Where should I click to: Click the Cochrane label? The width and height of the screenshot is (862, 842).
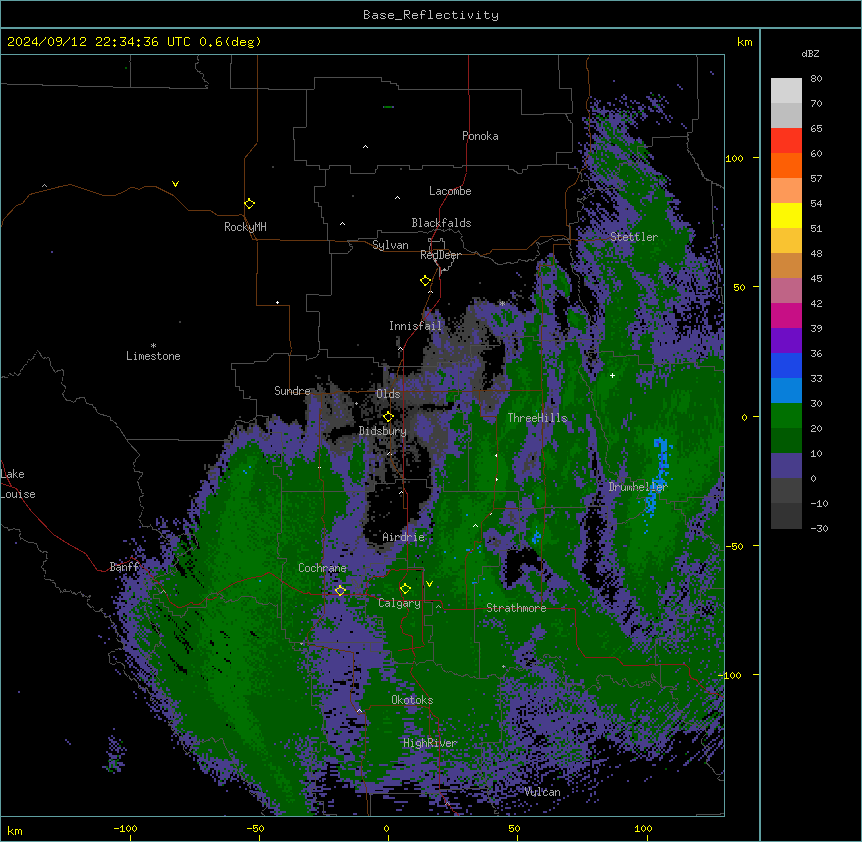(322, 568)
